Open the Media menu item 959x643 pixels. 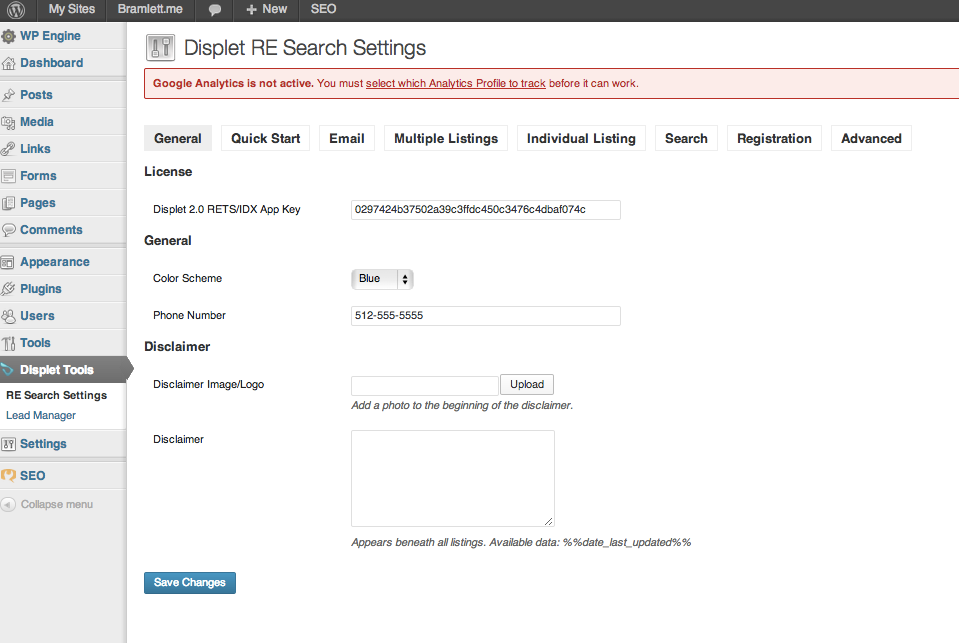[x=63, y=122]
